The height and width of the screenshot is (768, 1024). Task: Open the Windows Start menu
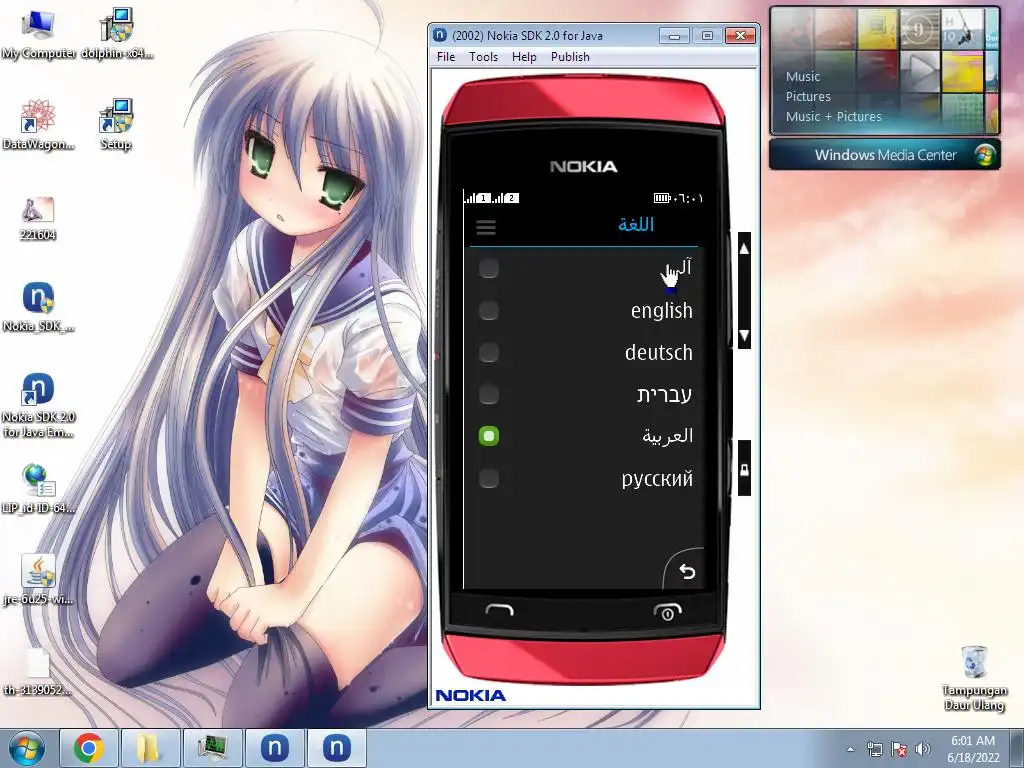coord(26,748)
